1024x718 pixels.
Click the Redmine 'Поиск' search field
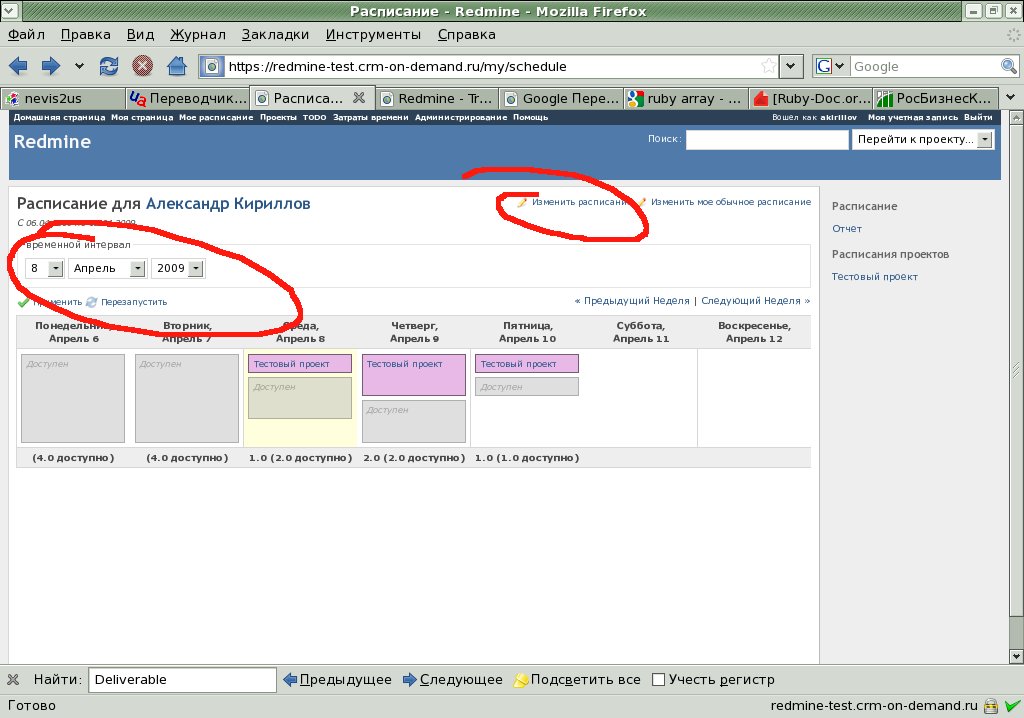coord(766,140)
